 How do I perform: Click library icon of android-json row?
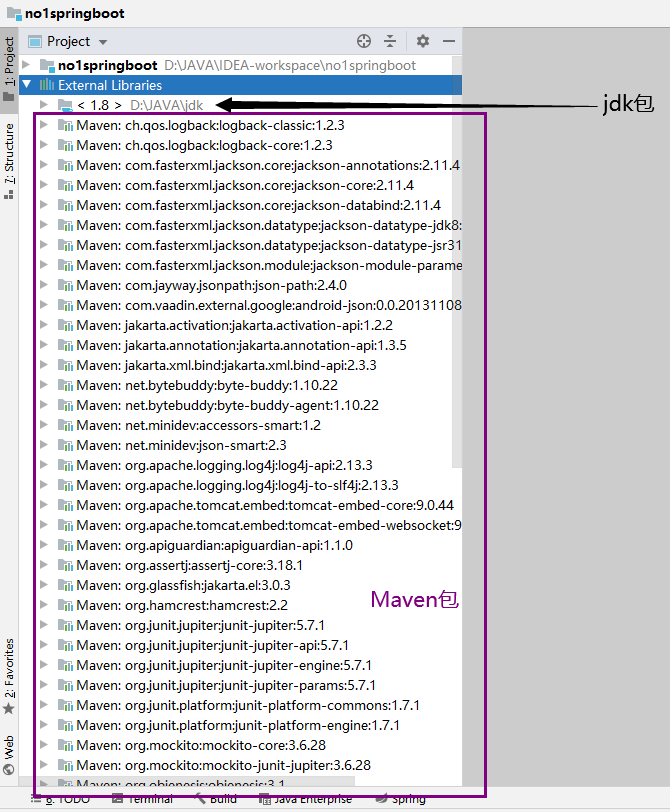coord(65,306)
